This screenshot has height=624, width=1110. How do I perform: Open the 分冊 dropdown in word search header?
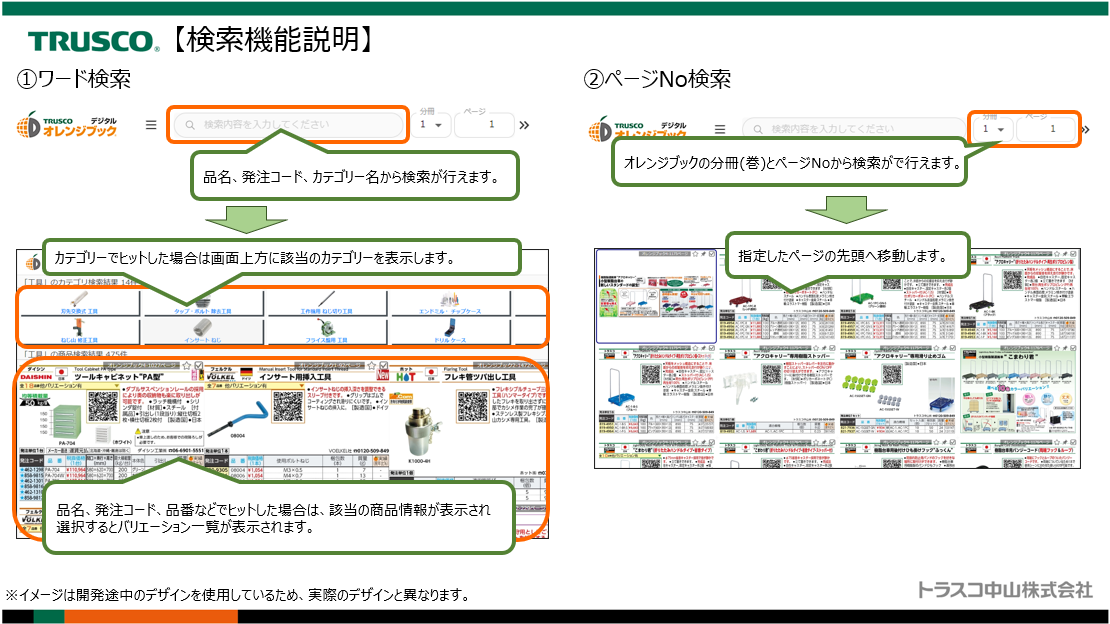[x=431, y=125]
